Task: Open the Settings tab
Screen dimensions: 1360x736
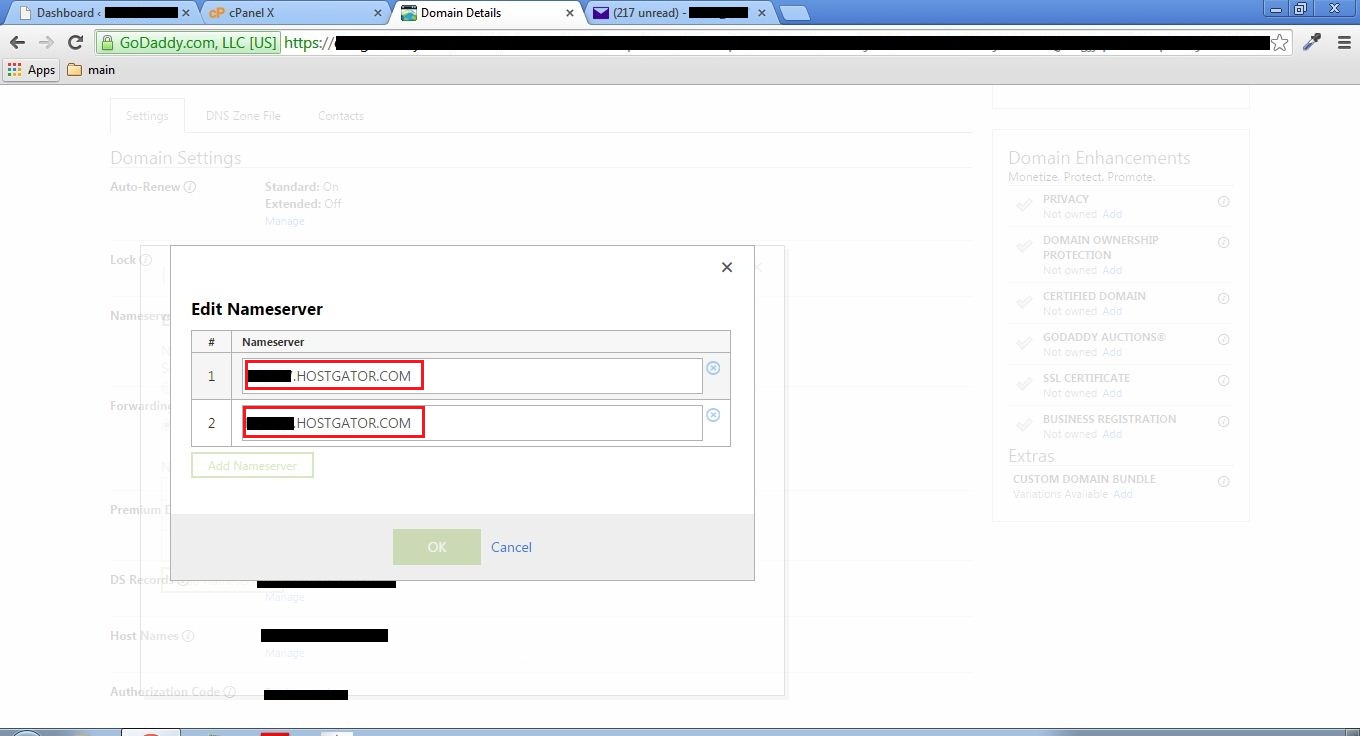Action: point(147,116)
